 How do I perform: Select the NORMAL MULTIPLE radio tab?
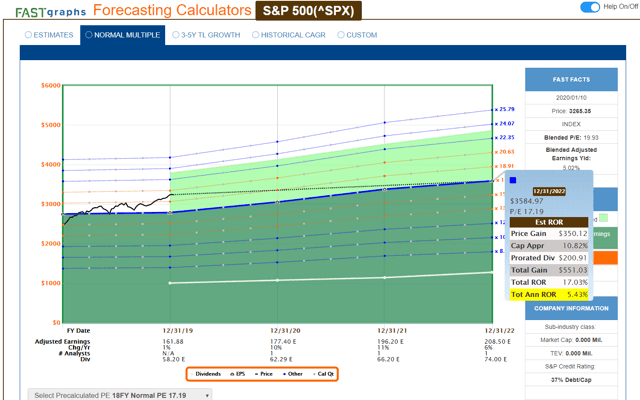[122, 35]
